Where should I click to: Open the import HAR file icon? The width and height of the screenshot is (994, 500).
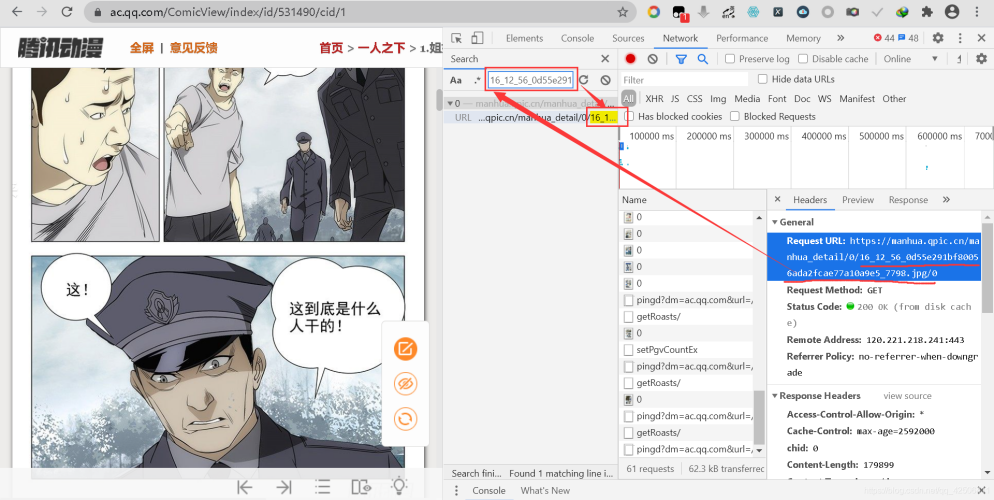click(x=959, y=59)
